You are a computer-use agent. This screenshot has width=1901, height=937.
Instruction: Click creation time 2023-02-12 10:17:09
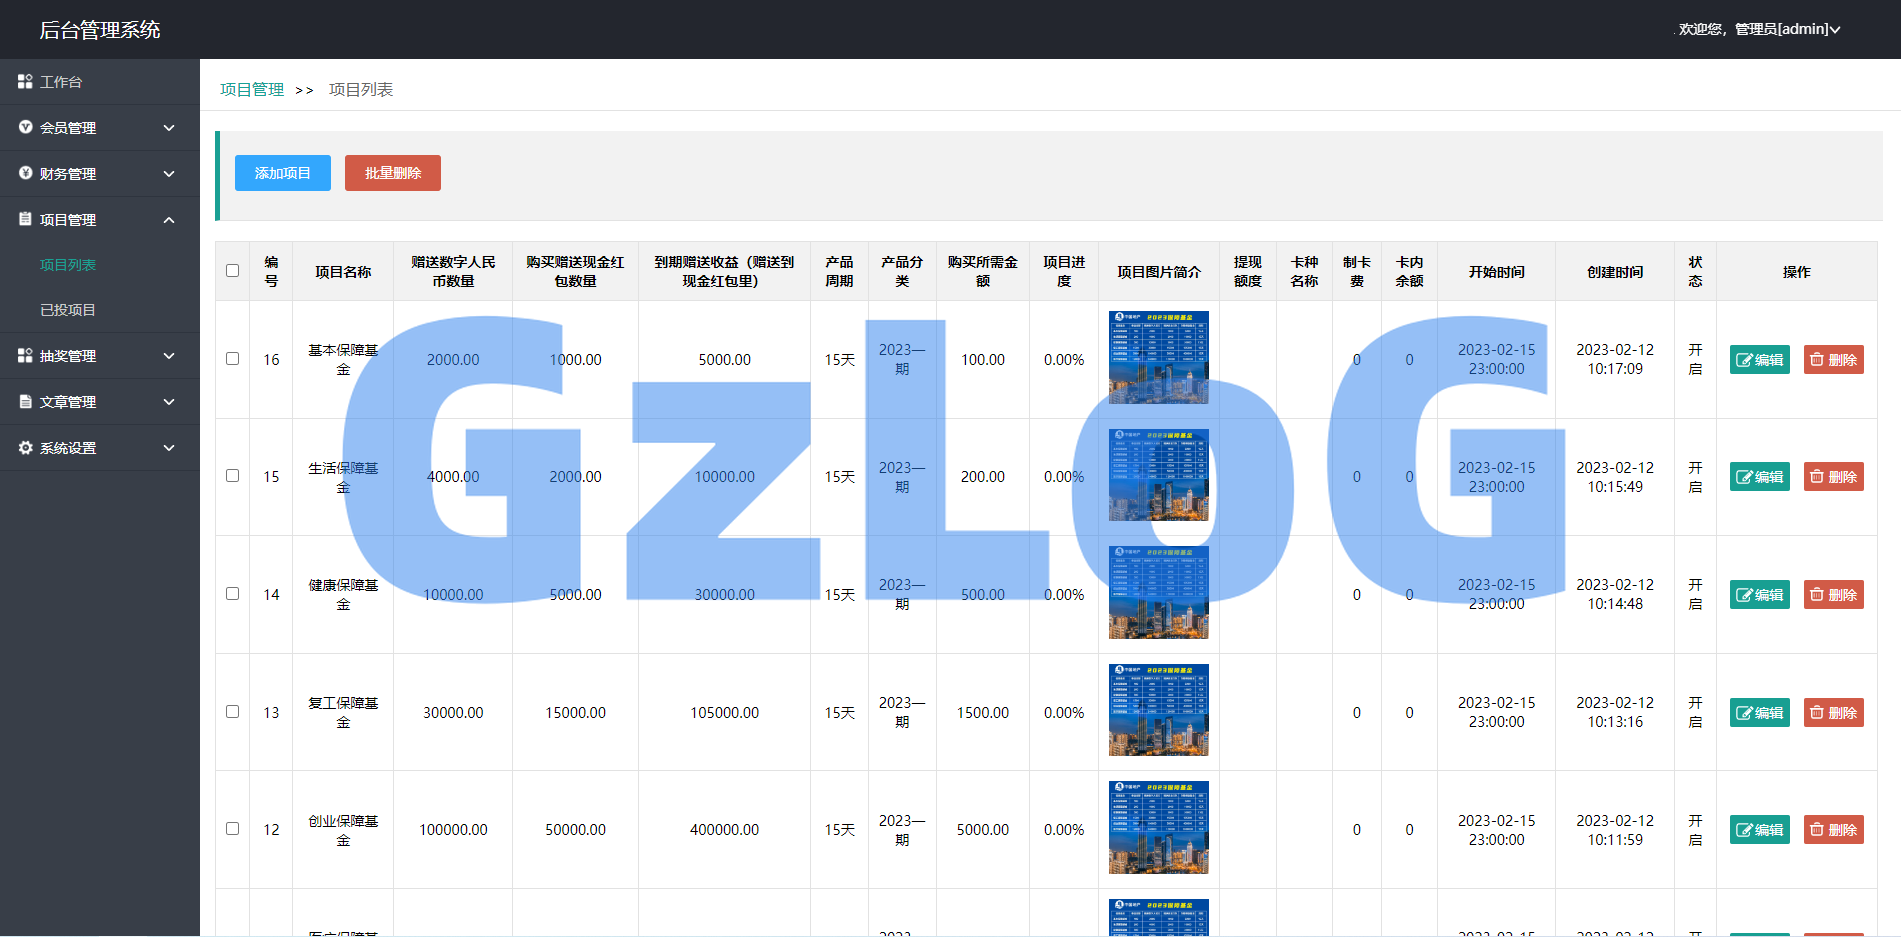1615,359
